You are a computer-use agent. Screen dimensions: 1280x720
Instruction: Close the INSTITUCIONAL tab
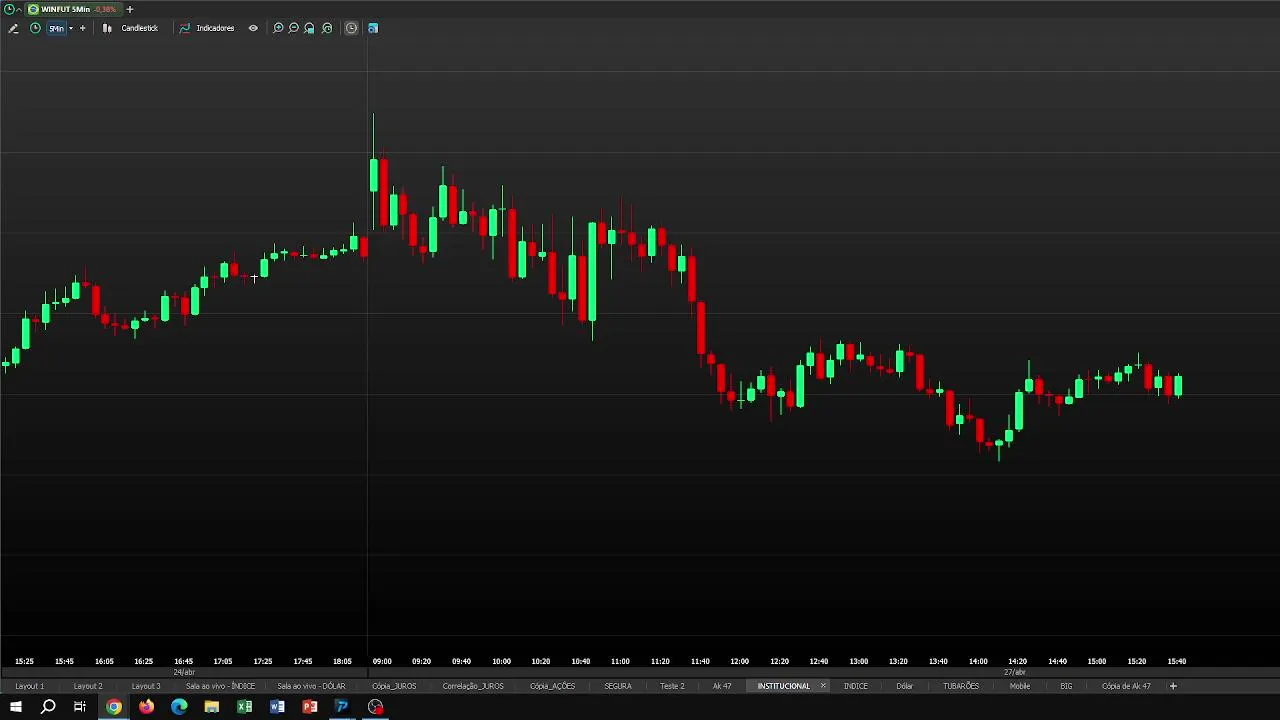(823, 686)
